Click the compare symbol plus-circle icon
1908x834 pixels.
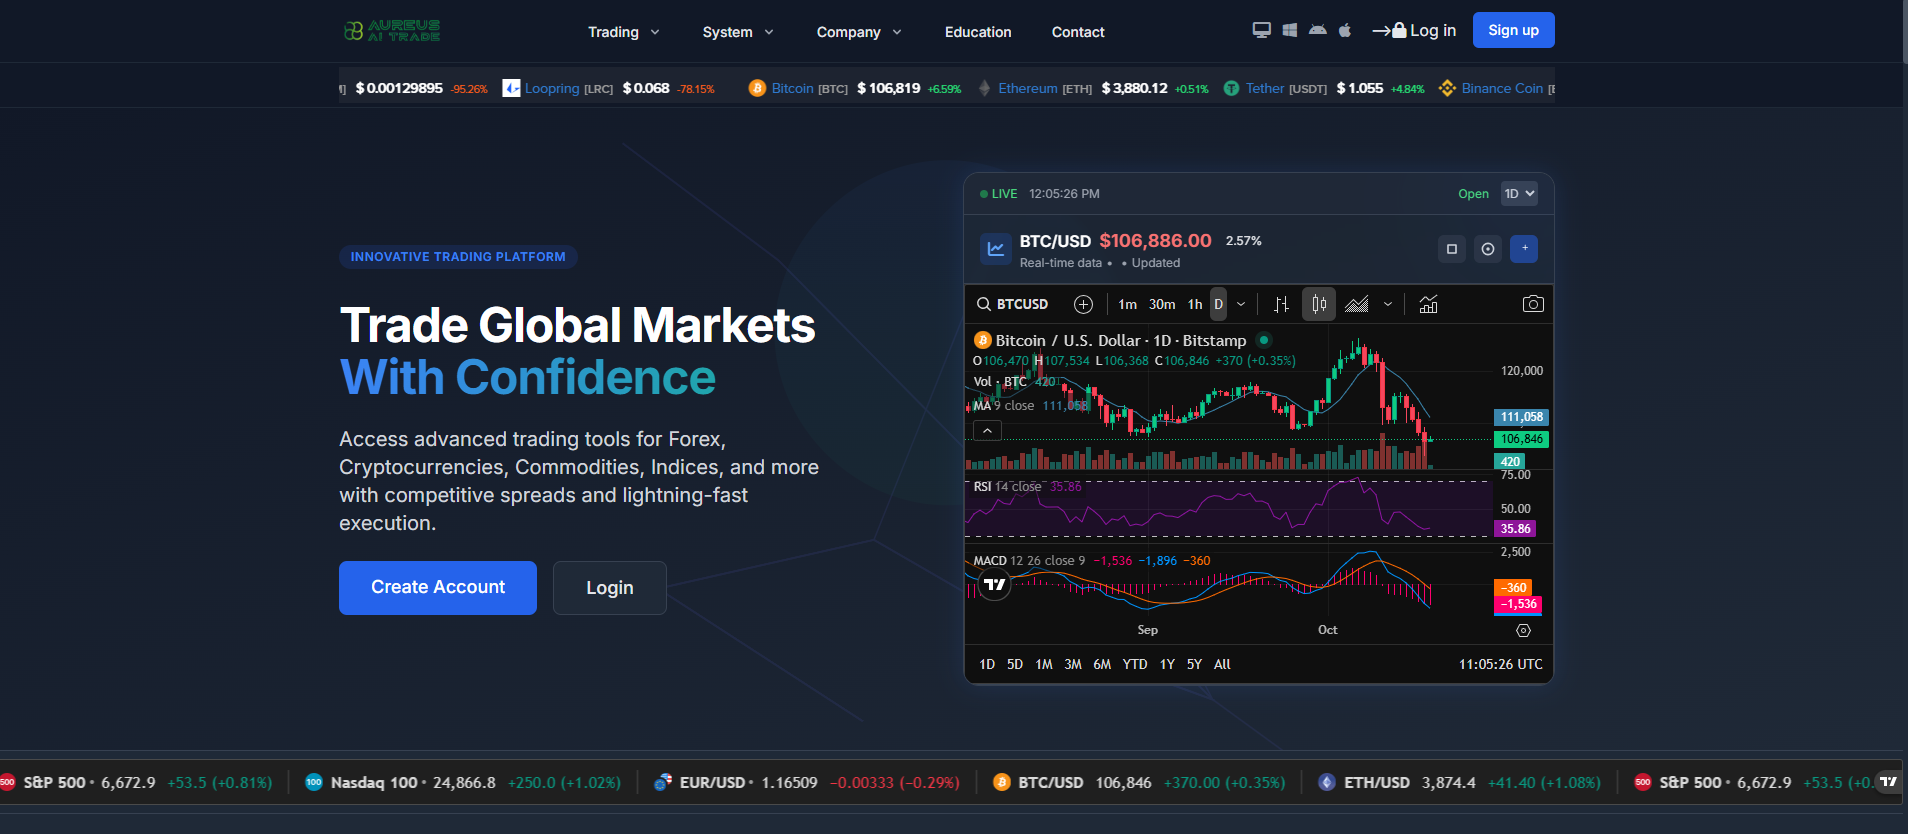[1083, 304]
